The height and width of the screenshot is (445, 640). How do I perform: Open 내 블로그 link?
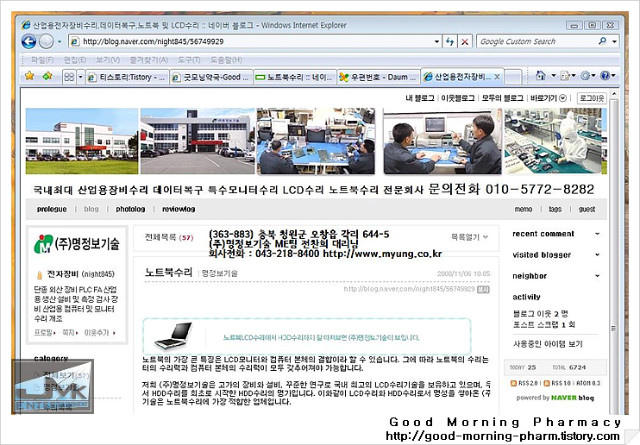pos(420,98)
